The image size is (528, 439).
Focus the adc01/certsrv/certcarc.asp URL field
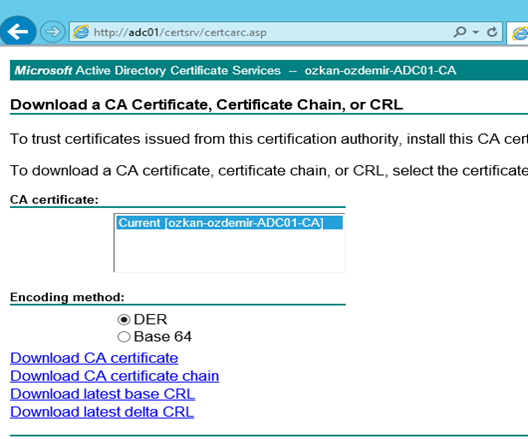click(263, 32)
